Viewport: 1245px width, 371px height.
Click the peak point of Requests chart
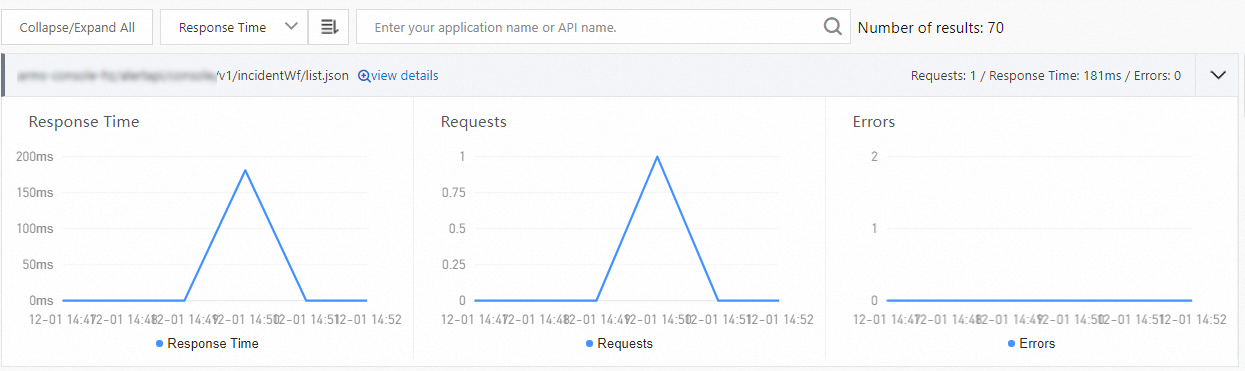pos(657,156)
